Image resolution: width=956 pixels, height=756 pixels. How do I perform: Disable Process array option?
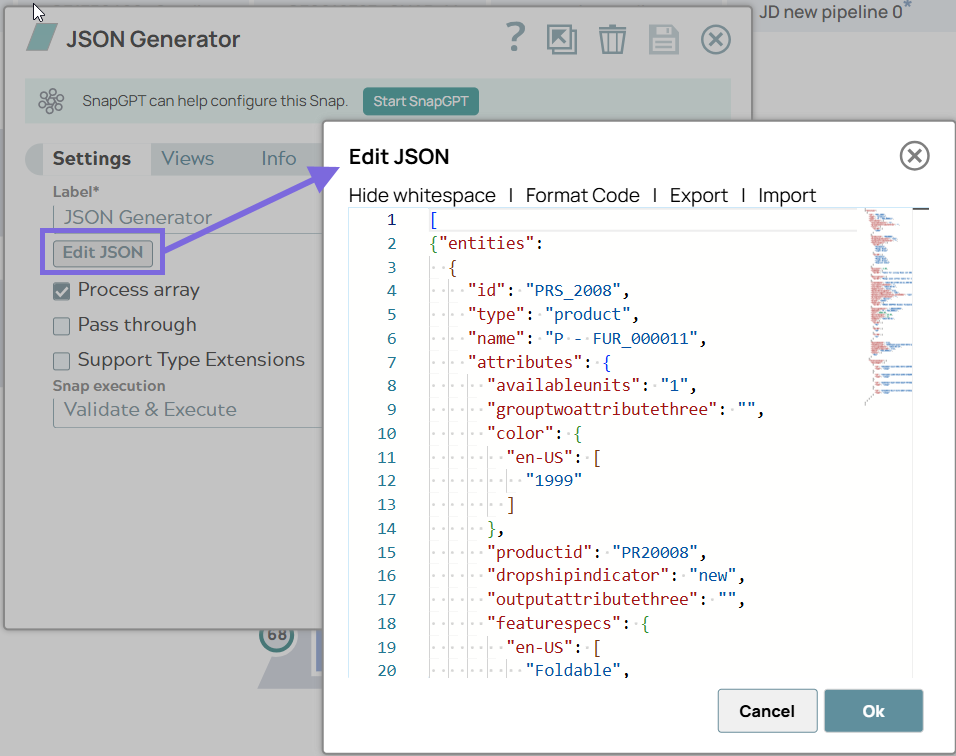pyautogui.click(x=61, y=289)
